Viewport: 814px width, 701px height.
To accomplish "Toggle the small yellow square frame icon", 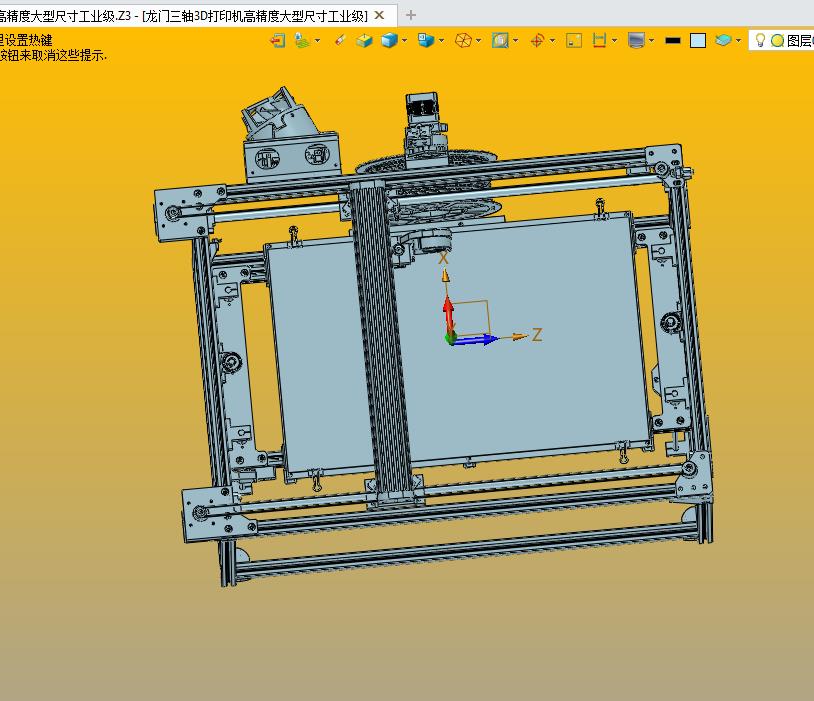I will tap(574, 40).
